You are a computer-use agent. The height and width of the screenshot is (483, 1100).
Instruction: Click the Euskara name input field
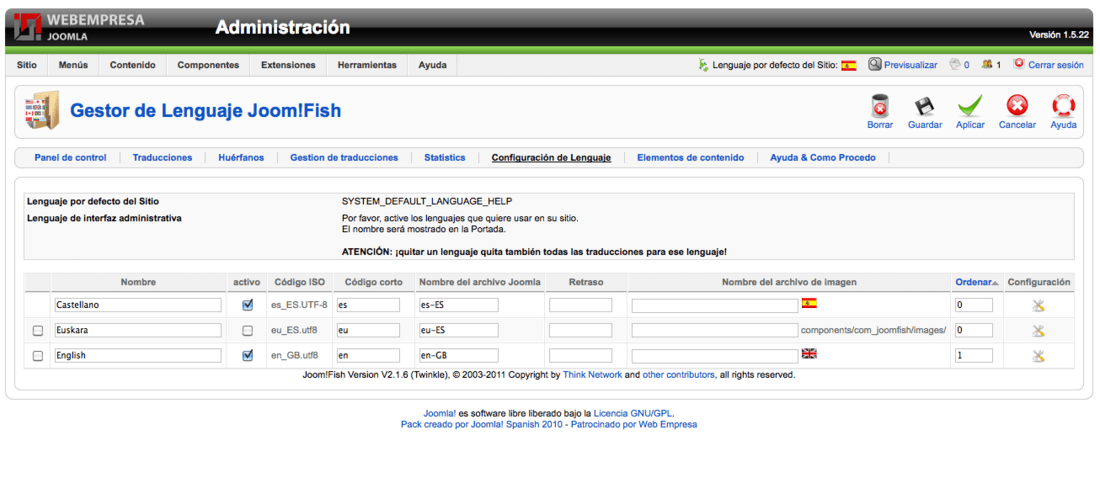point(138,331)
